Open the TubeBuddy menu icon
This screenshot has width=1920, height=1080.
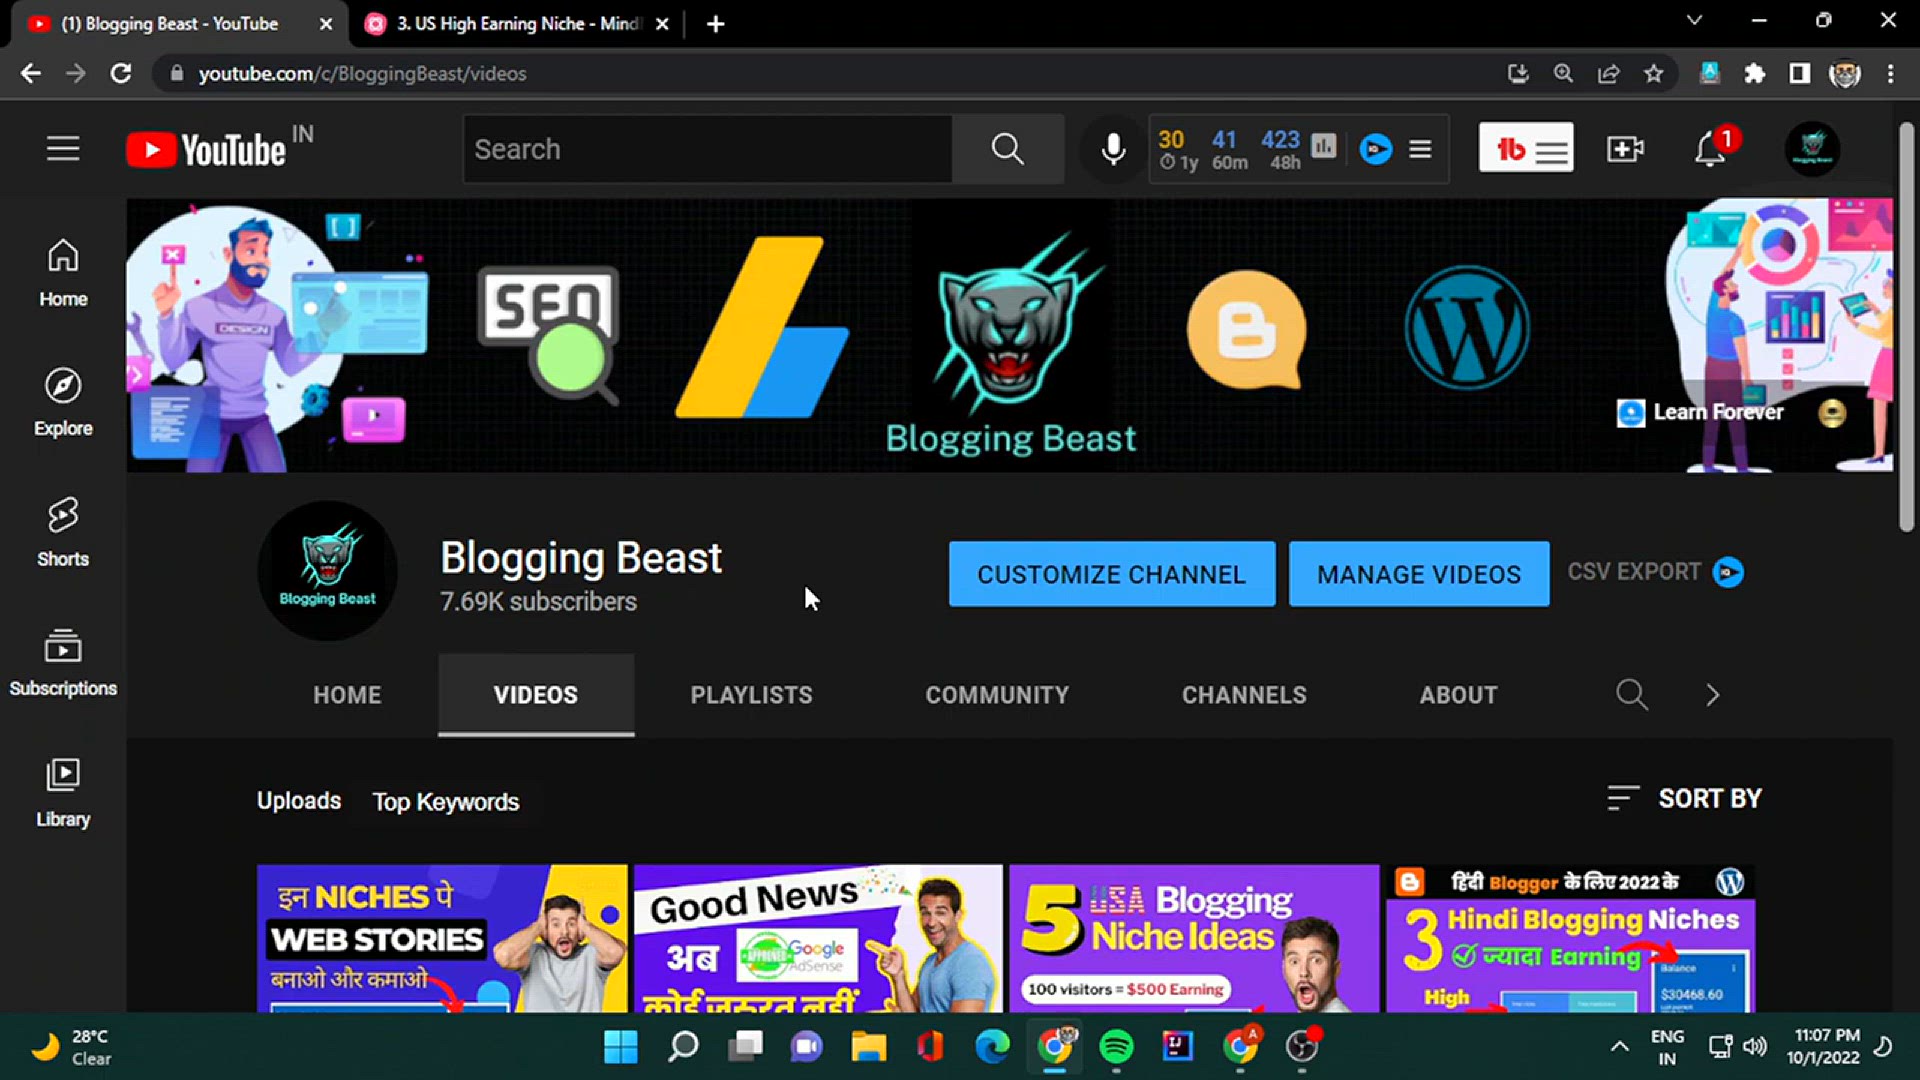[x=1526, y=149]
